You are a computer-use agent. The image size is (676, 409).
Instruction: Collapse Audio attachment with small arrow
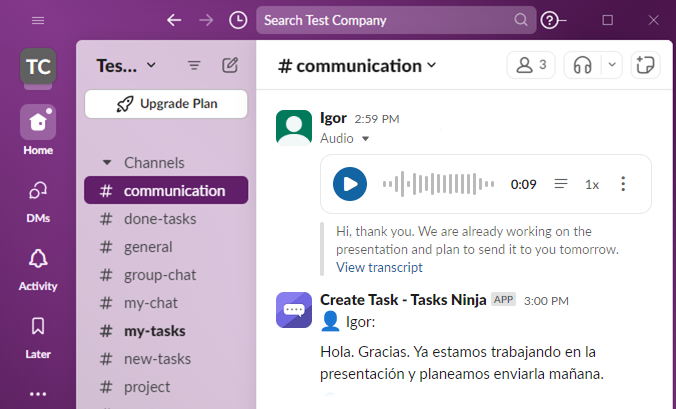coord(366,139)
